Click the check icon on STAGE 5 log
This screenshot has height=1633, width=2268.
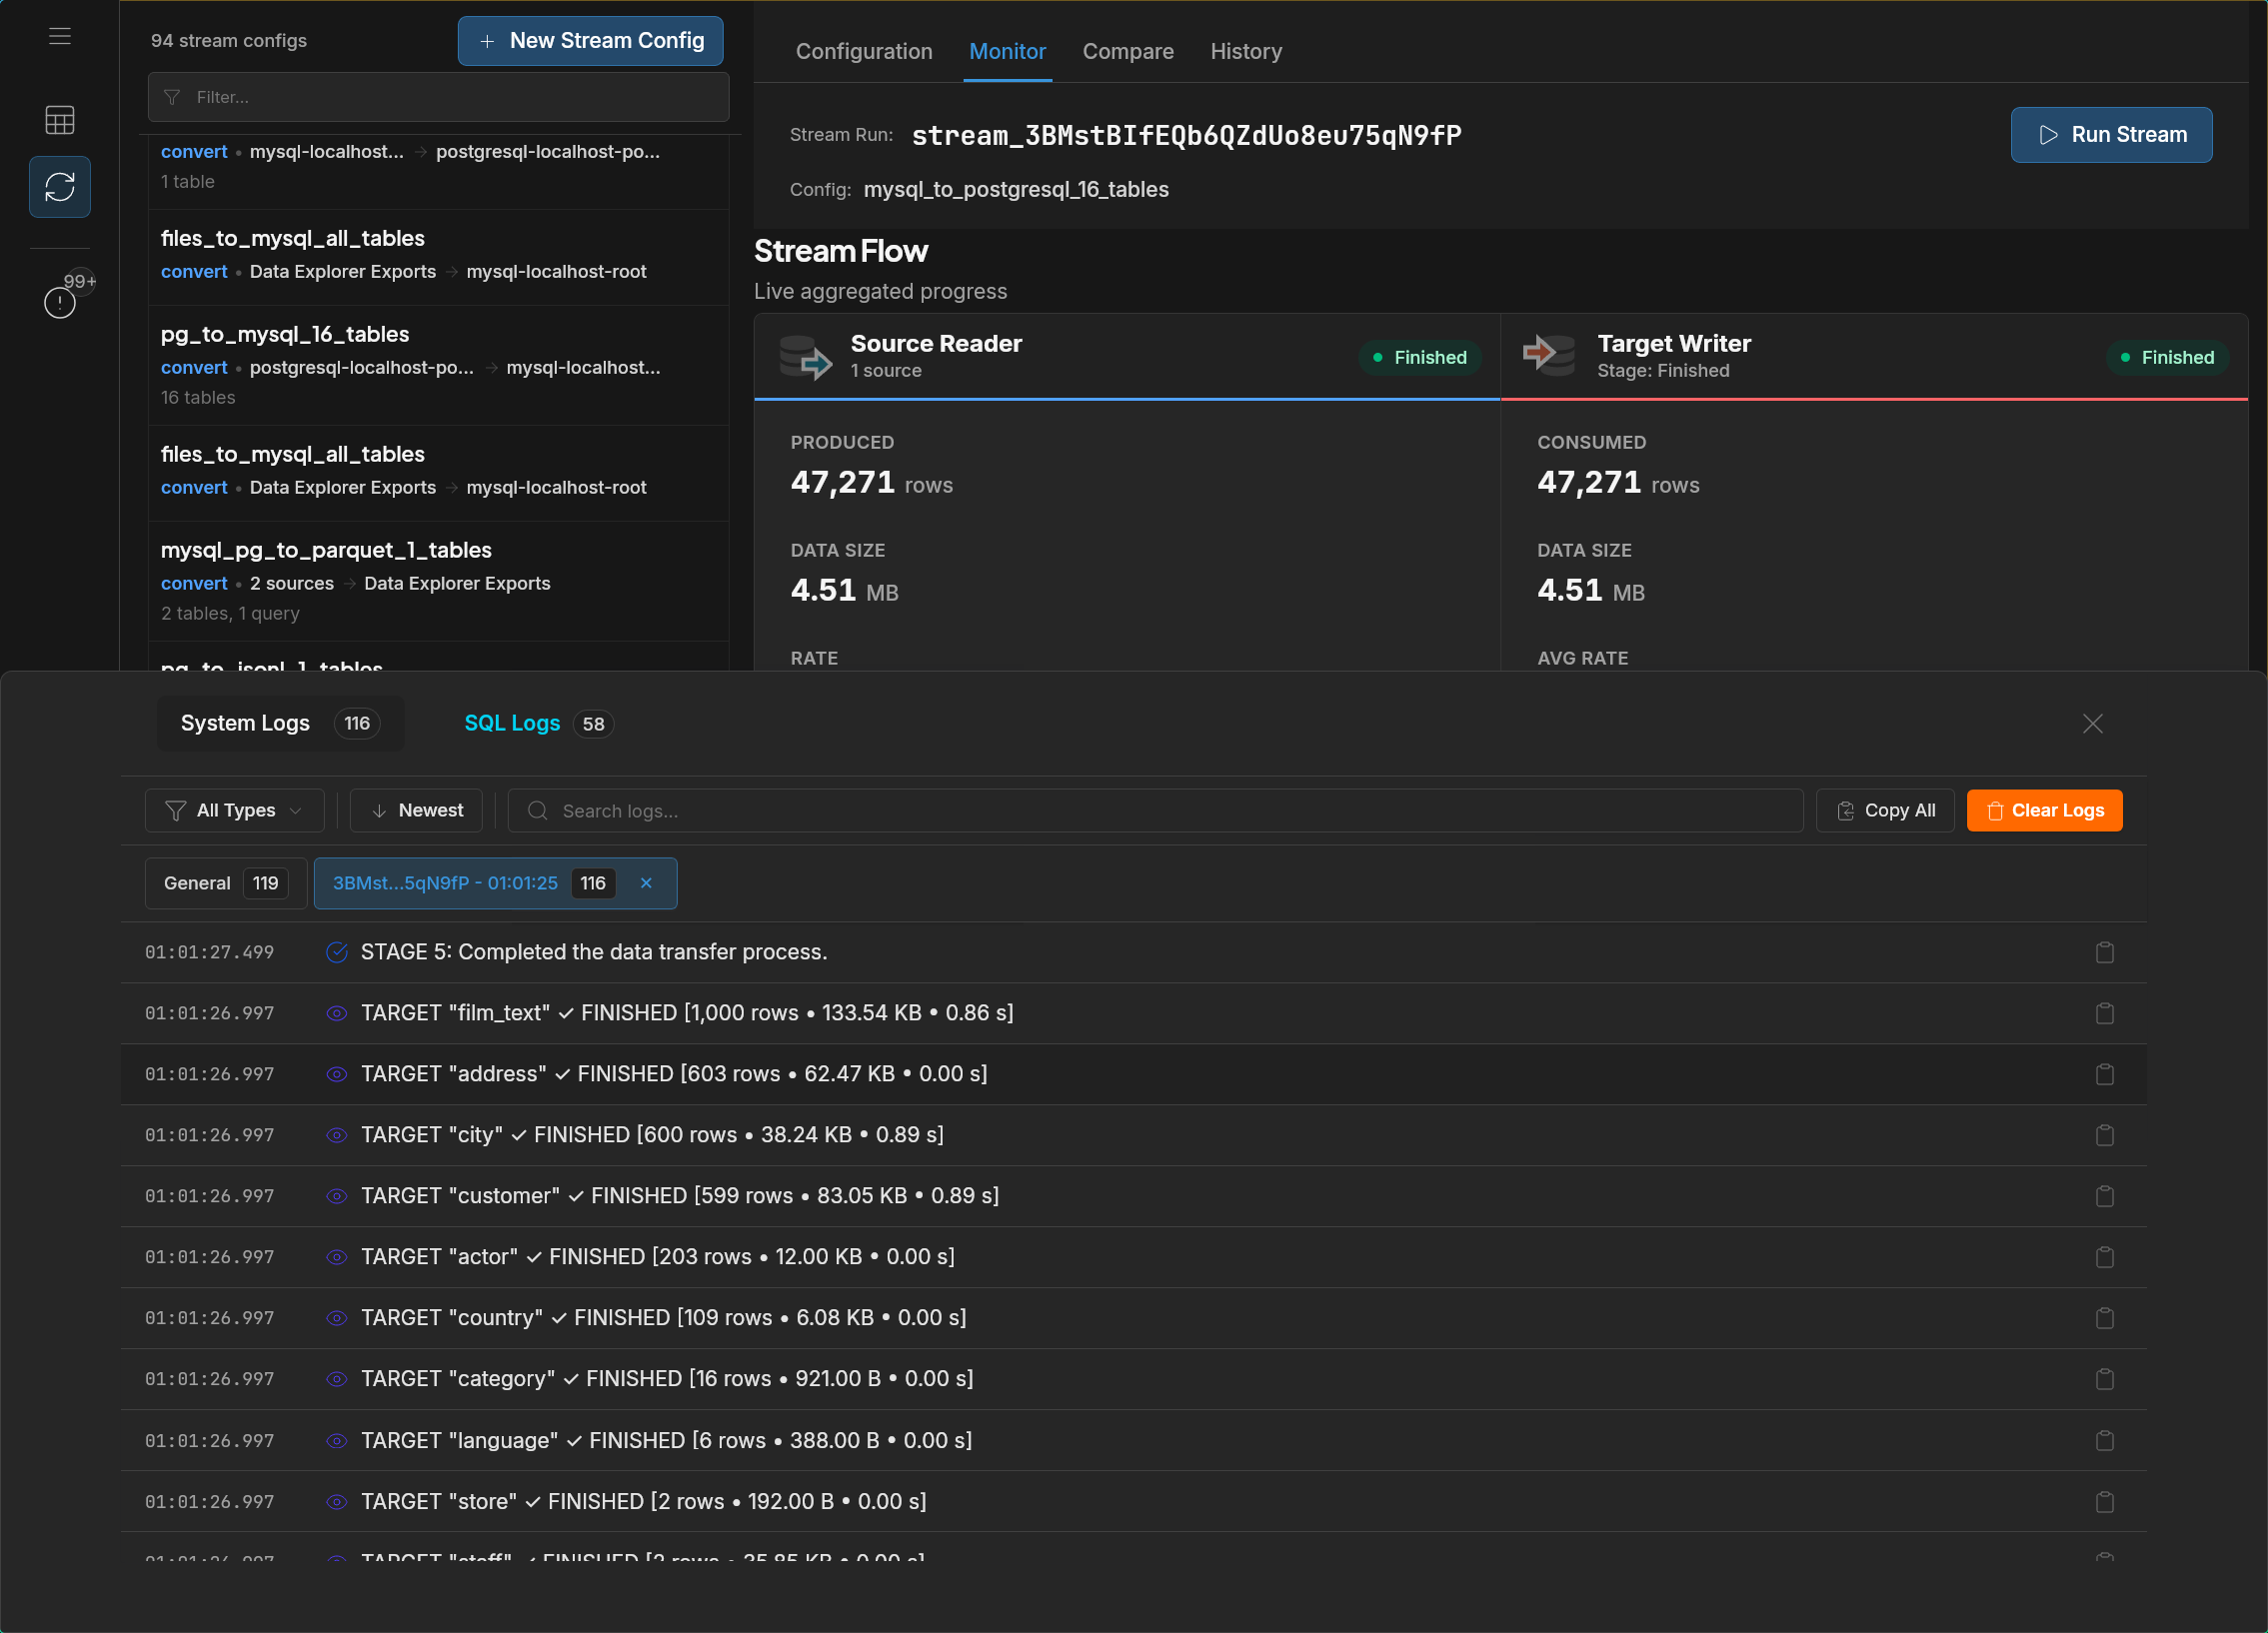coord(337,952)
